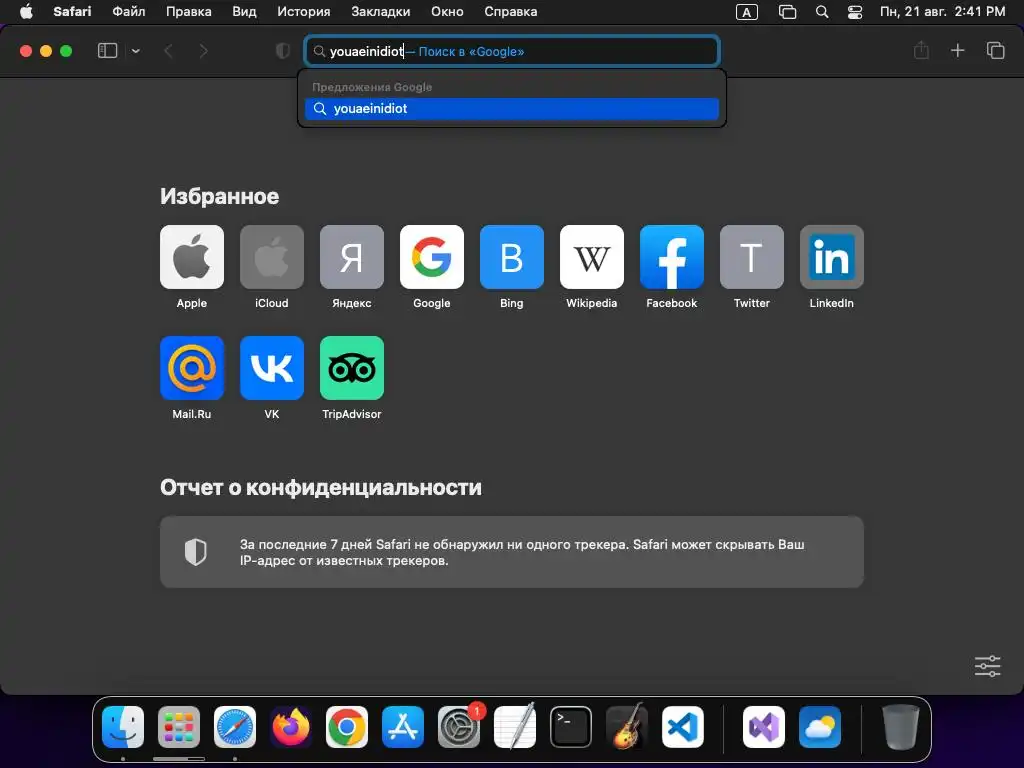Open the Mail.Ru favorite tile
Image resolution: width=1024 pixels, height=768 pixels.
191,368
